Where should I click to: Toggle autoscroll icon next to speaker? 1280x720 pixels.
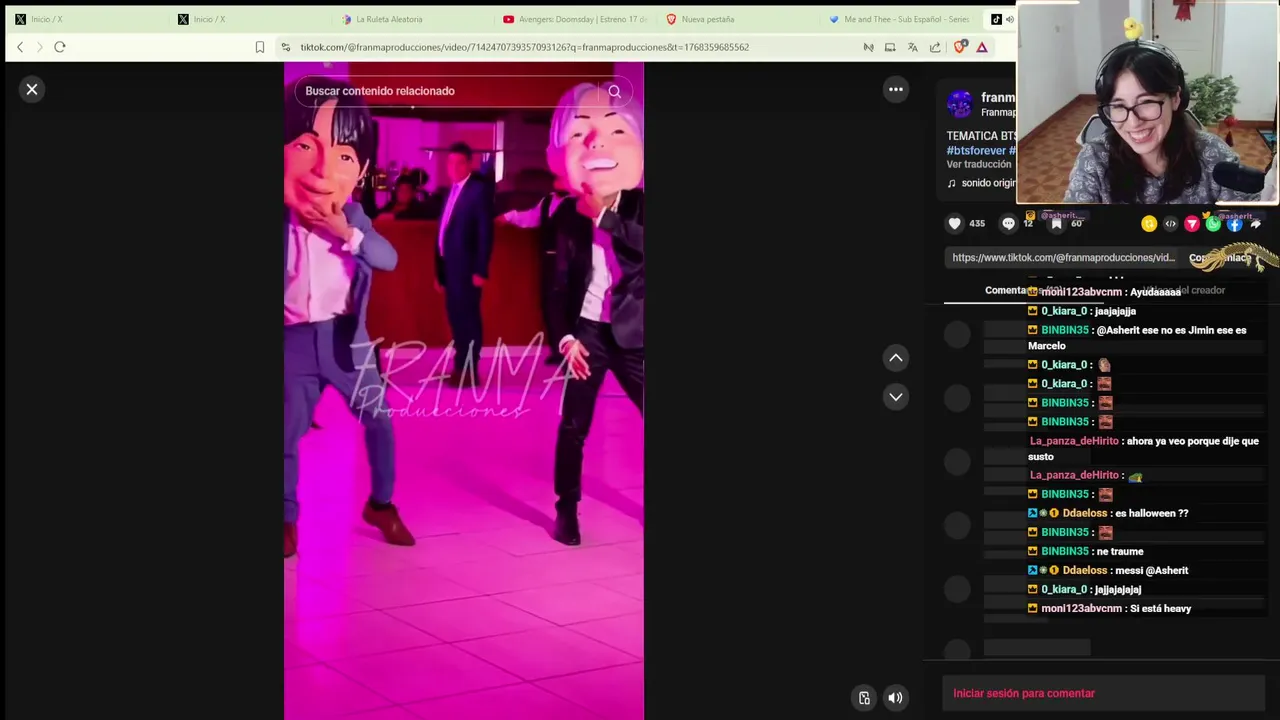[x=864, y=698]
